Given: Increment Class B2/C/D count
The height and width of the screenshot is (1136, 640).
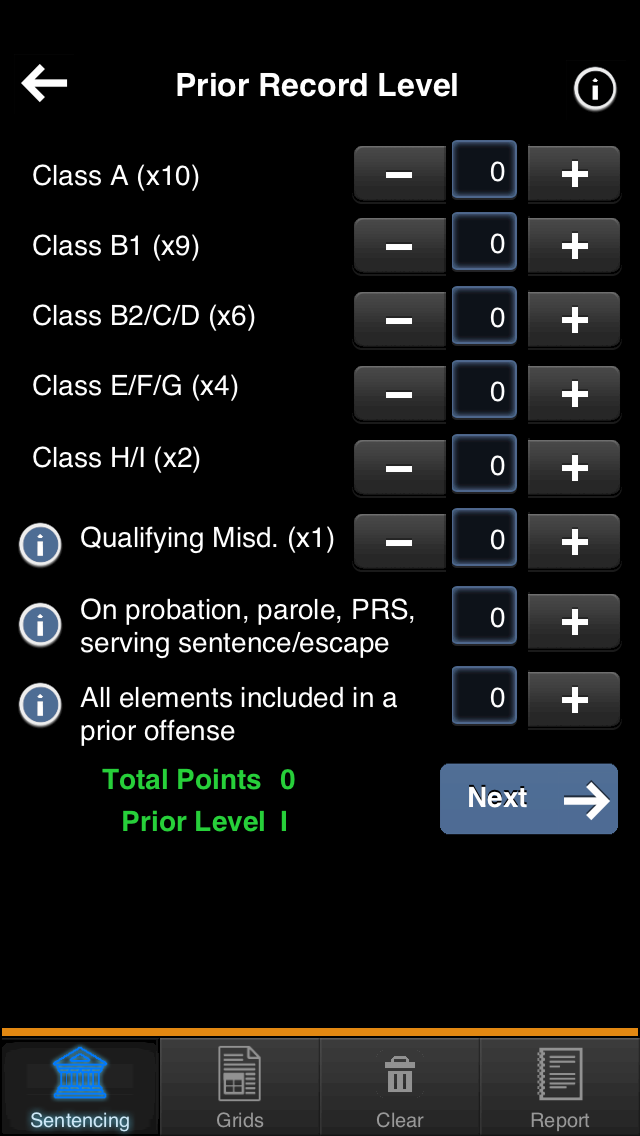Looking at the screenshot, I should pos(574,320).
